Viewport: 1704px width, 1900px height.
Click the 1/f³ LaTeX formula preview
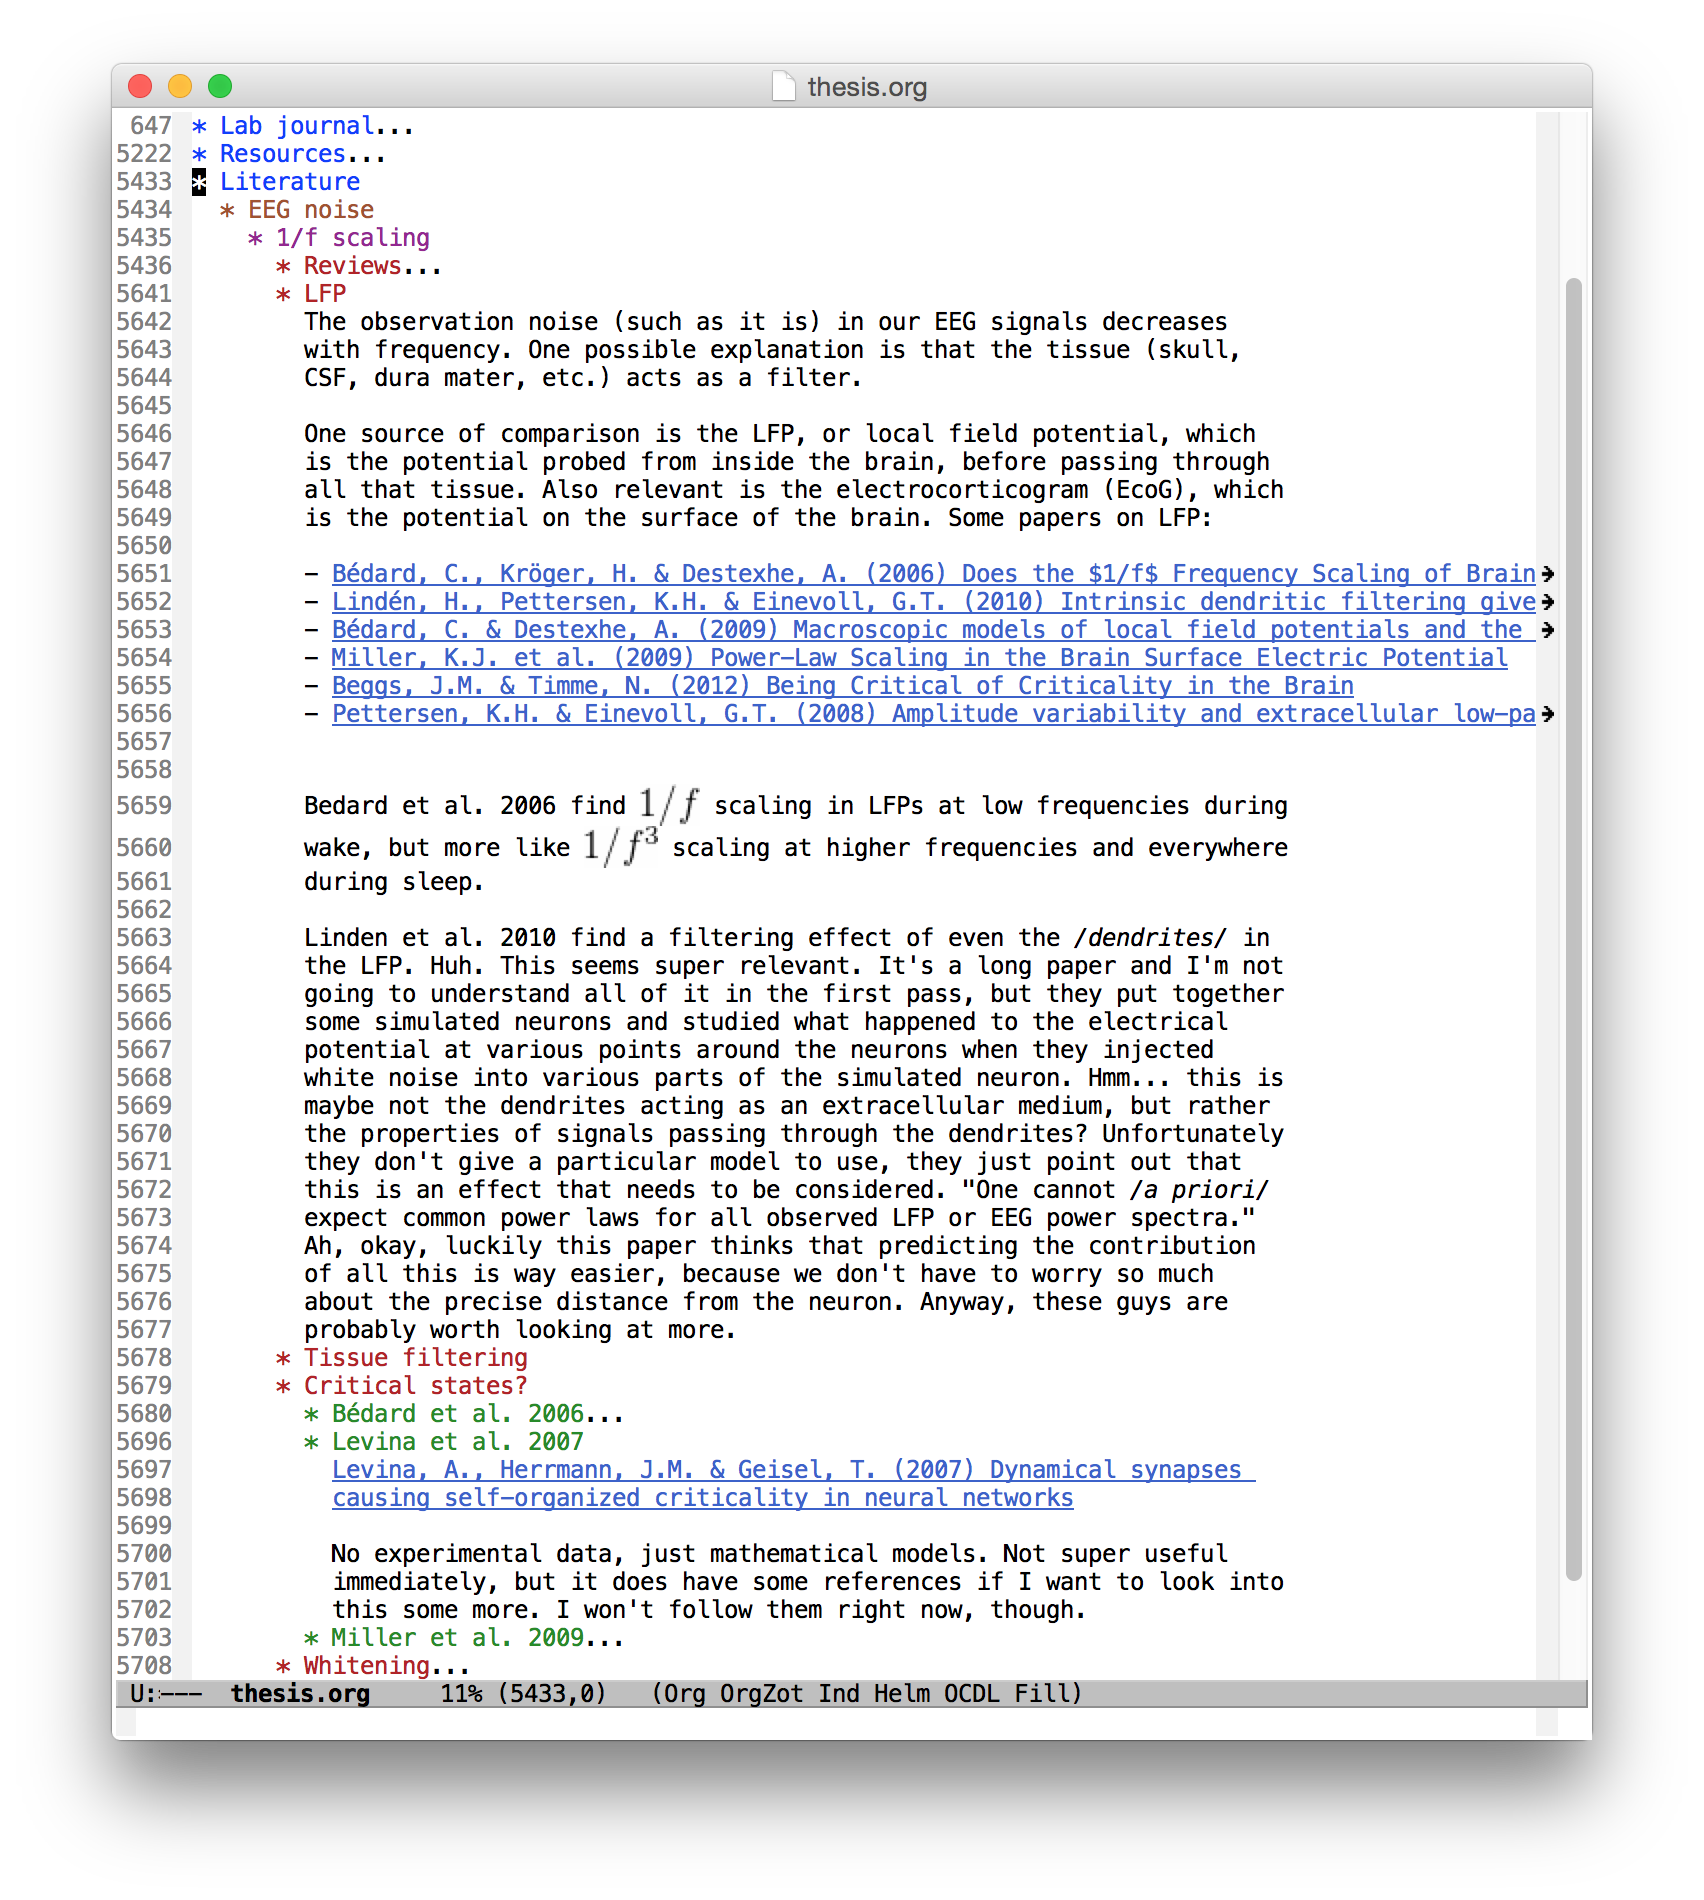[620, 846]
